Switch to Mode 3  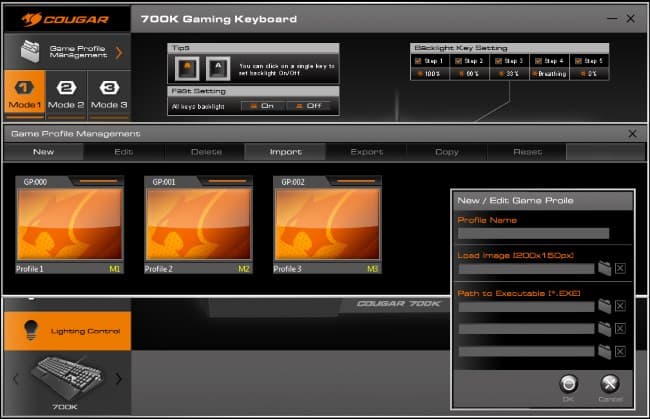(x=109, y=94)
